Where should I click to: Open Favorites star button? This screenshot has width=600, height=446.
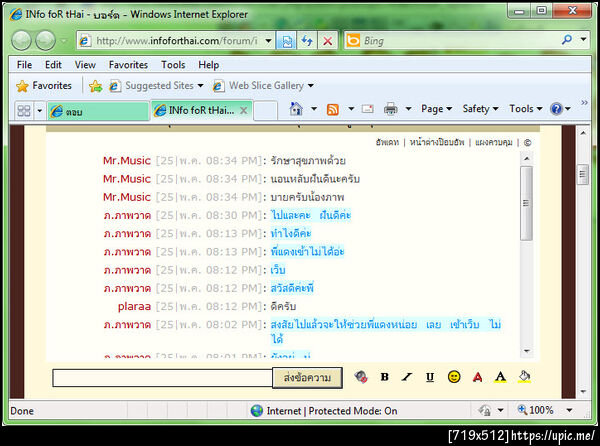(x=44, y=86)
